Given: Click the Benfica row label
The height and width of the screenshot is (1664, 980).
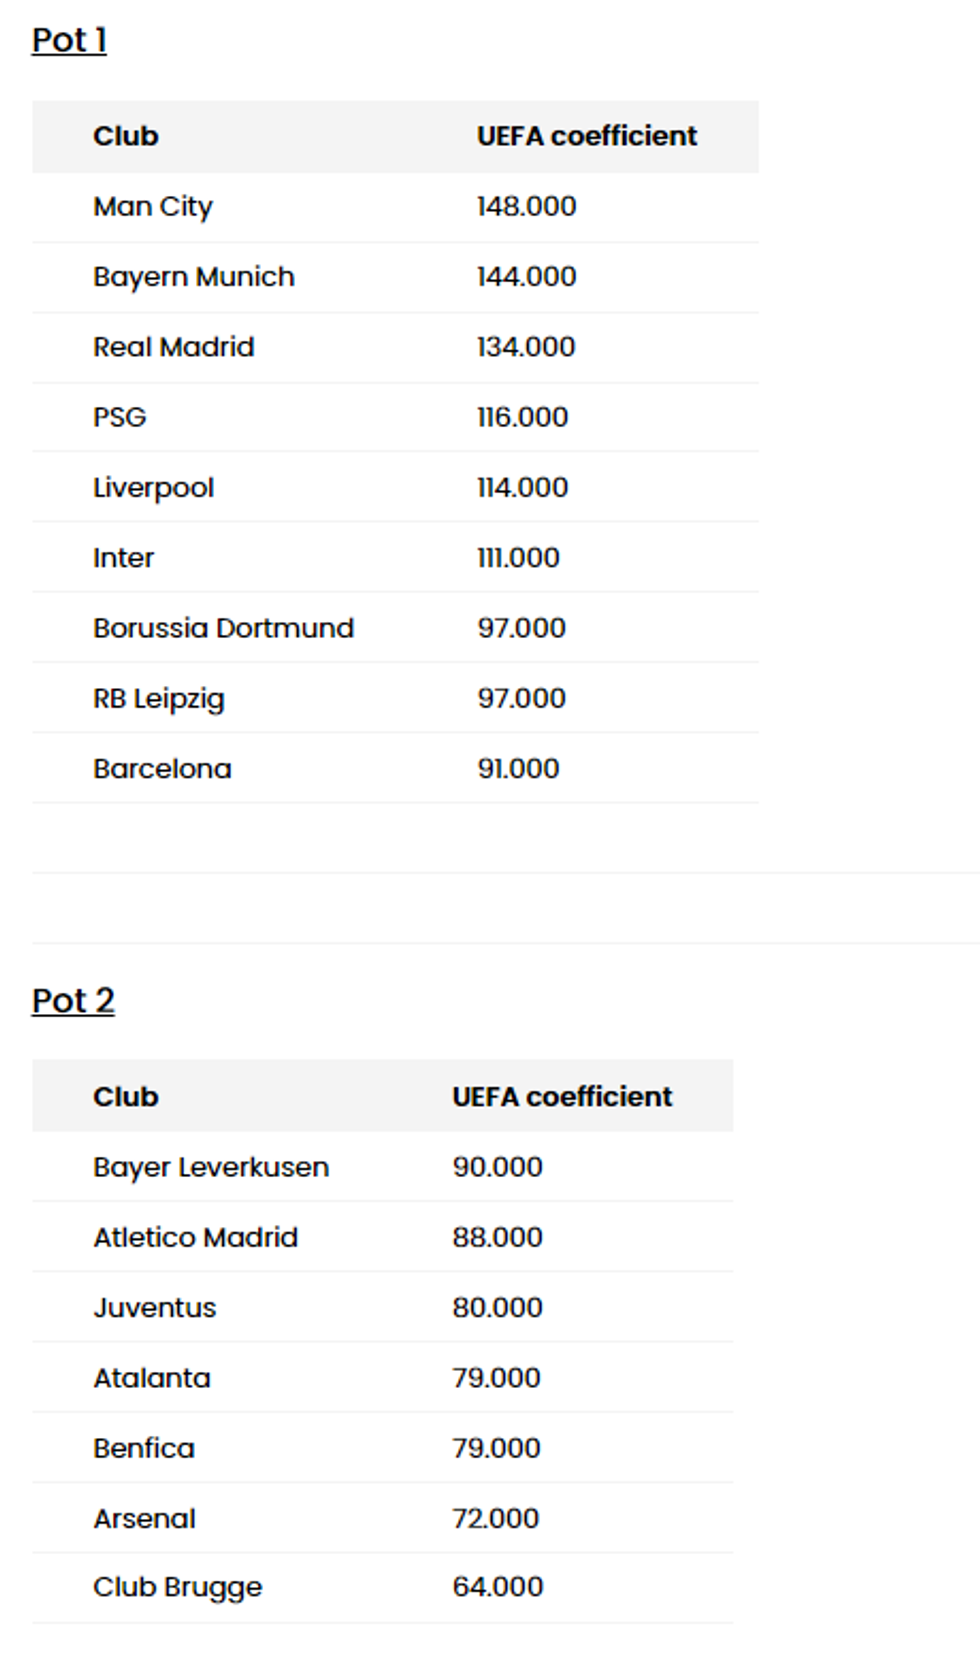Looking at the screenshot, I should point(144,1448).
